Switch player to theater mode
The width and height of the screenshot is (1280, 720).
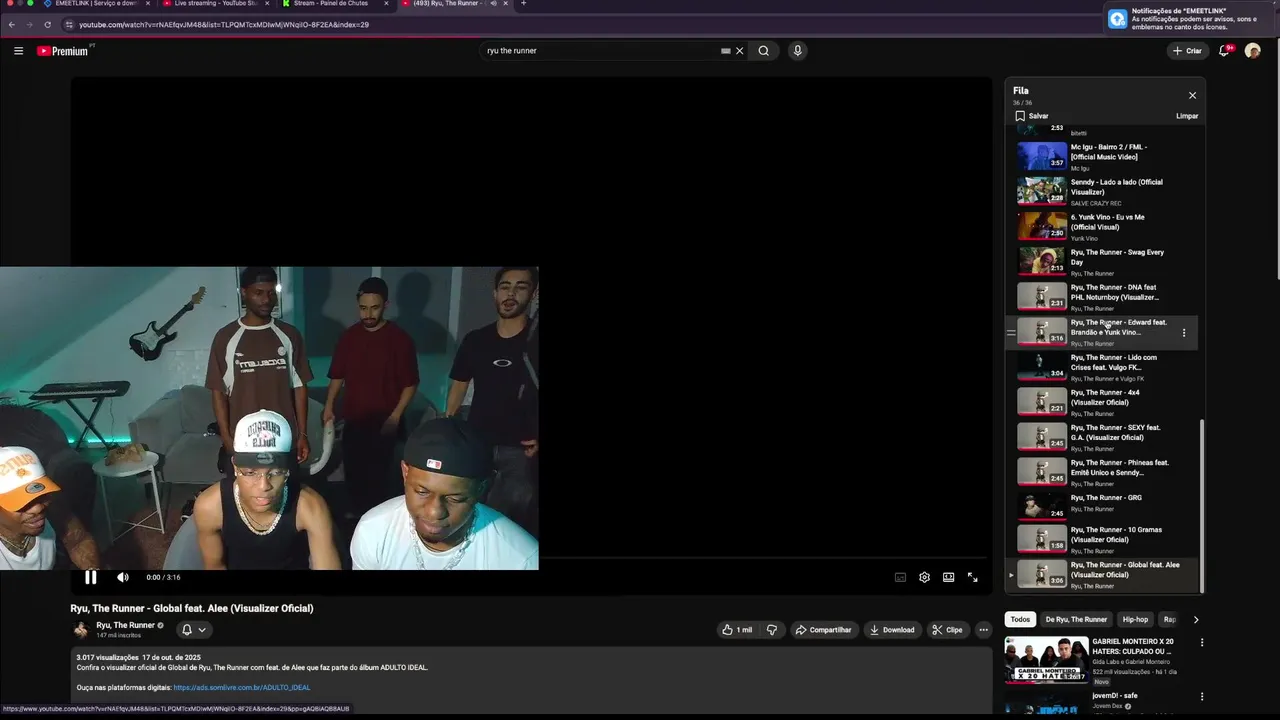[948, 577]
